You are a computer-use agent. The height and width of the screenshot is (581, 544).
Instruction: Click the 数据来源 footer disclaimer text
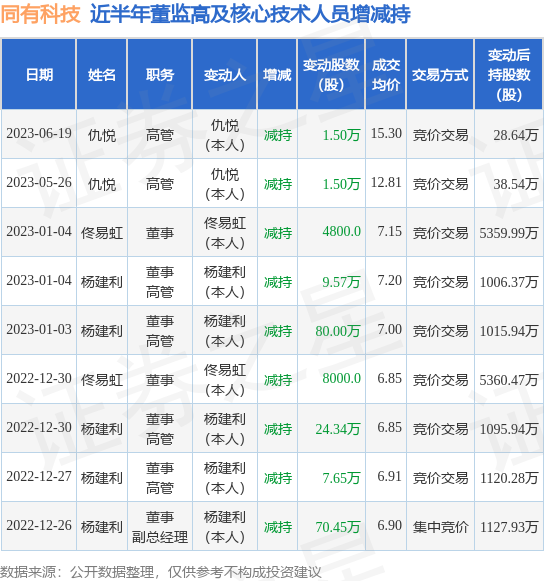click(x=160, y=572)
